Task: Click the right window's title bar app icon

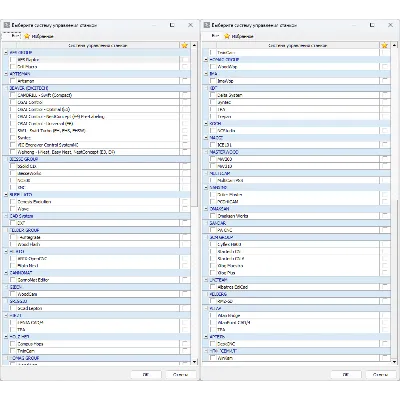Action: tap(207, 25)
